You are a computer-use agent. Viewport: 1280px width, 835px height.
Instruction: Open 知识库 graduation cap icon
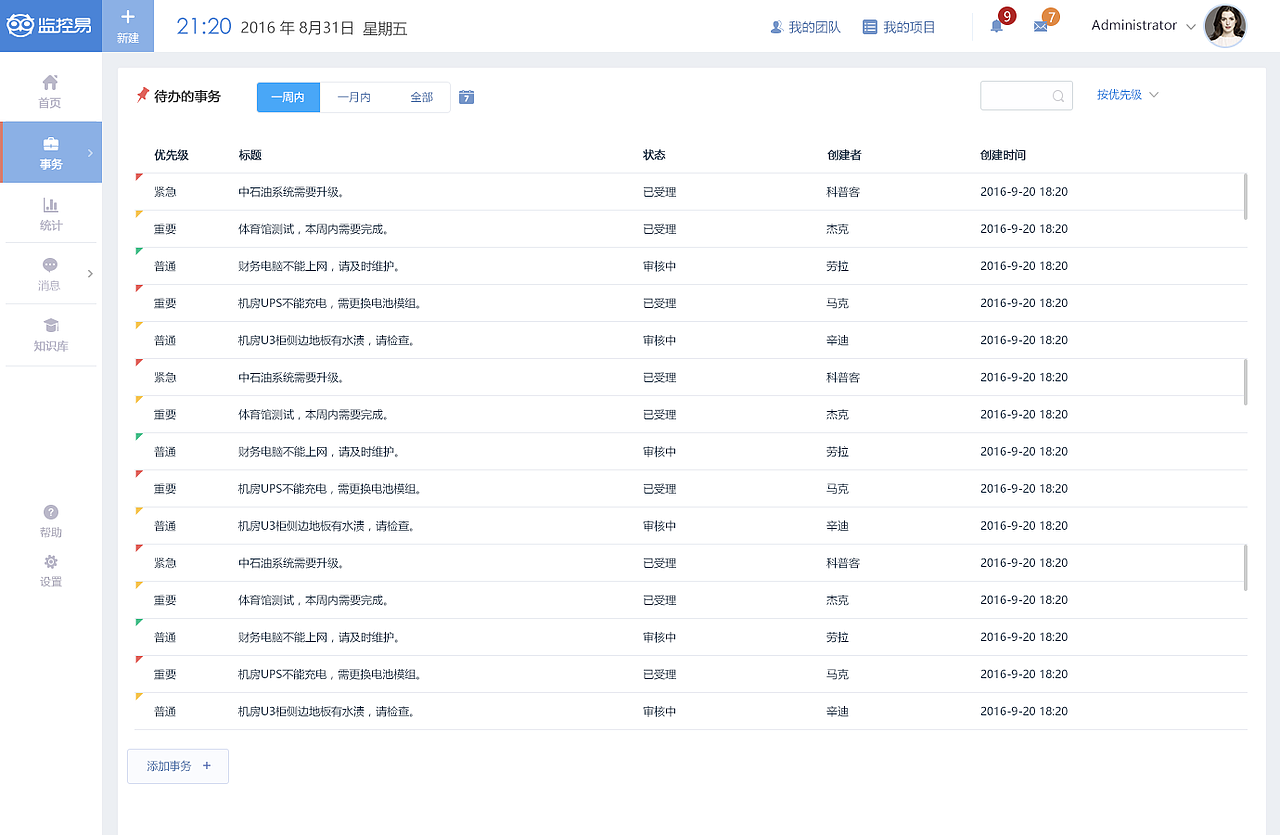pyautogui.click(x=50, y=326)
